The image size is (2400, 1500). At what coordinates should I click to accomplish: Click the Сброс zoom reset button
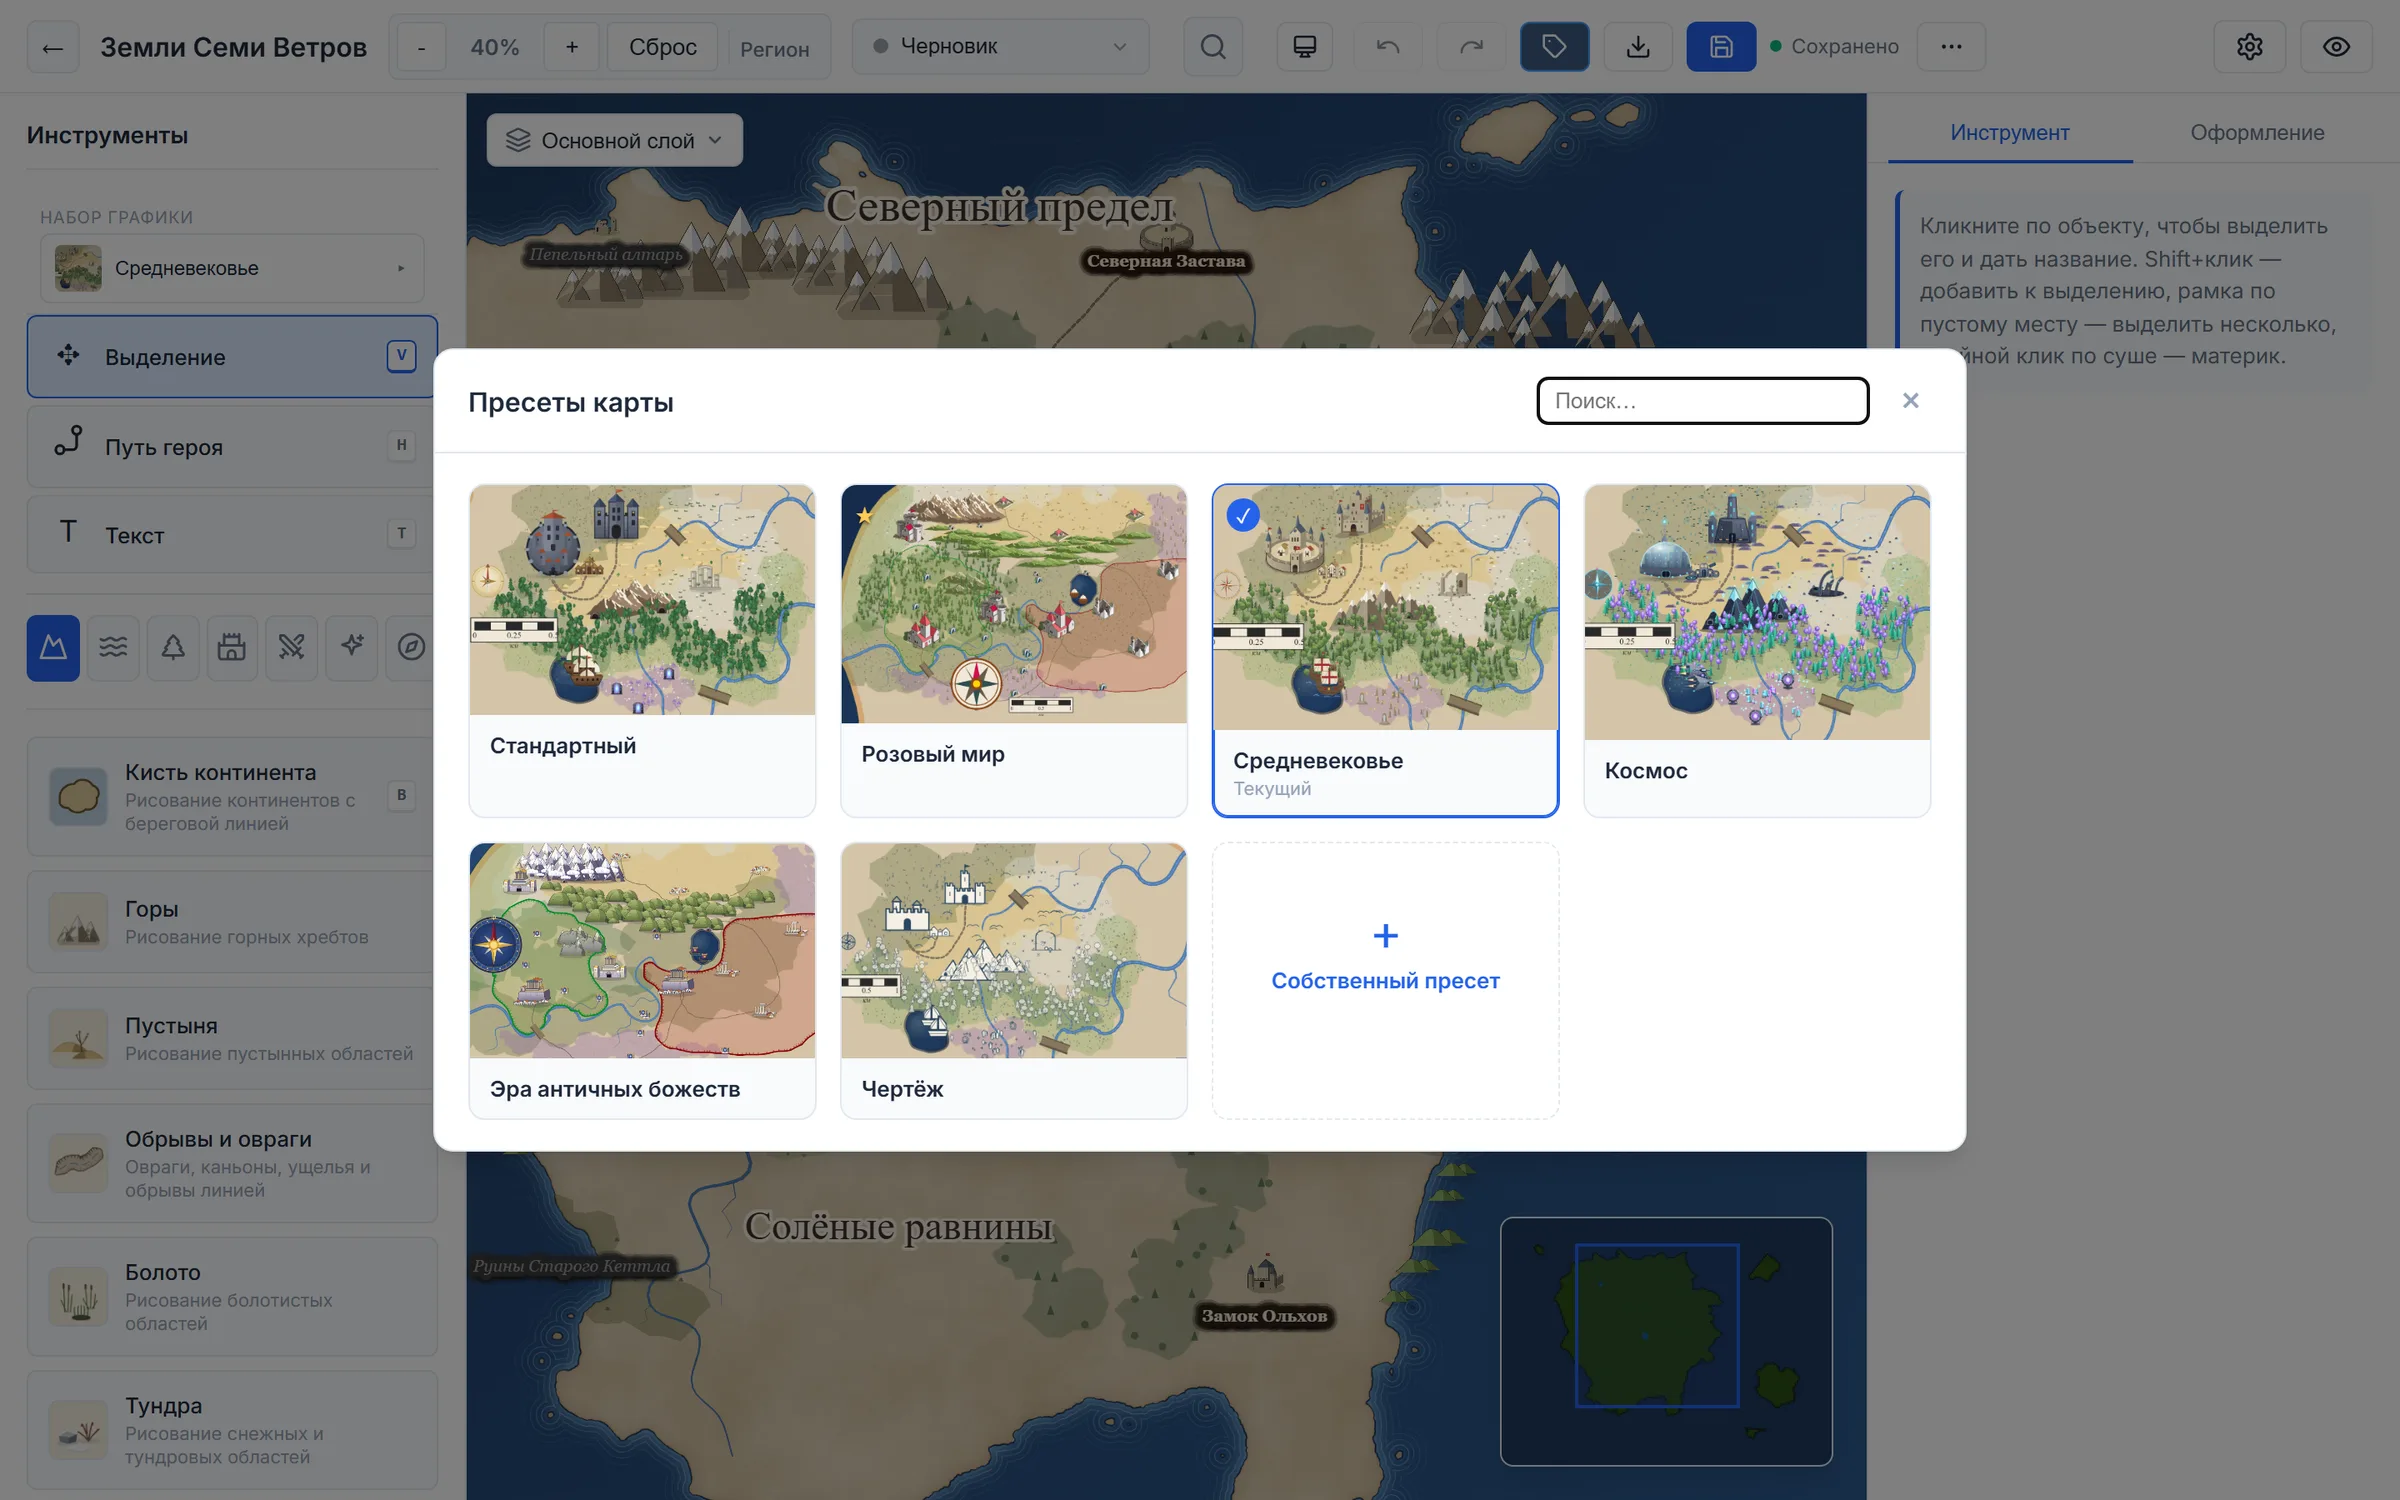point(662,47)
